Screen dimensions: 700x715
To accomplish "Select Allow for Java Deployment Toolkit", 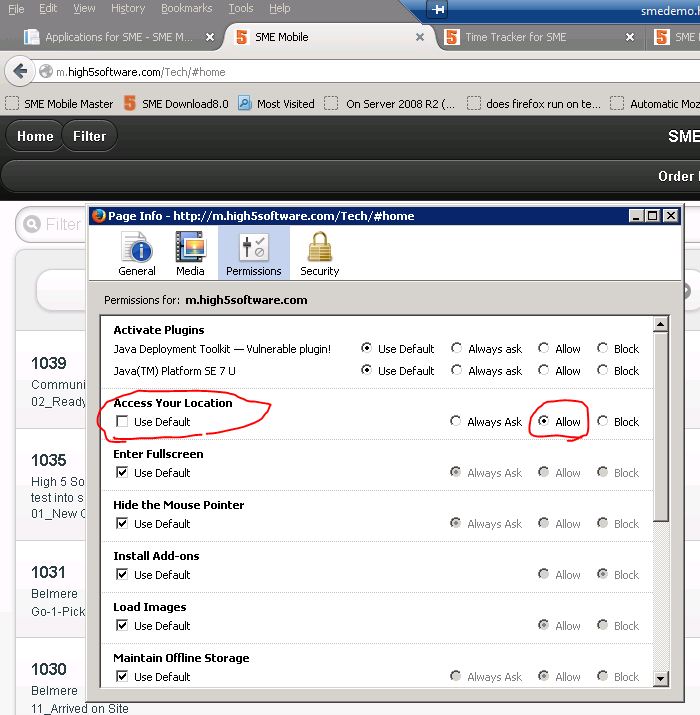I will pyautogui.click(x=543, y=348).
